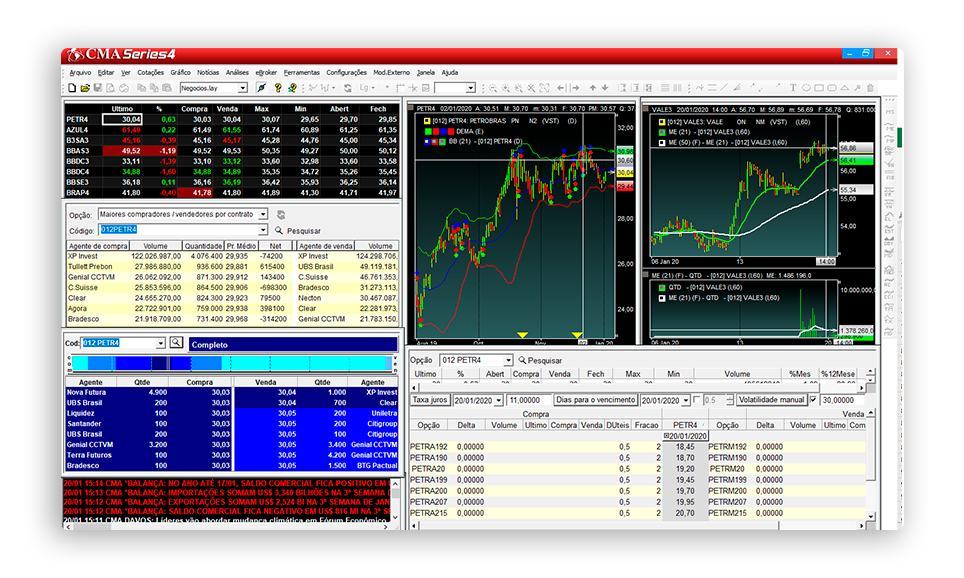Select the horizontal parallel lines tool
964x578 pixels.
coord(712,88)
